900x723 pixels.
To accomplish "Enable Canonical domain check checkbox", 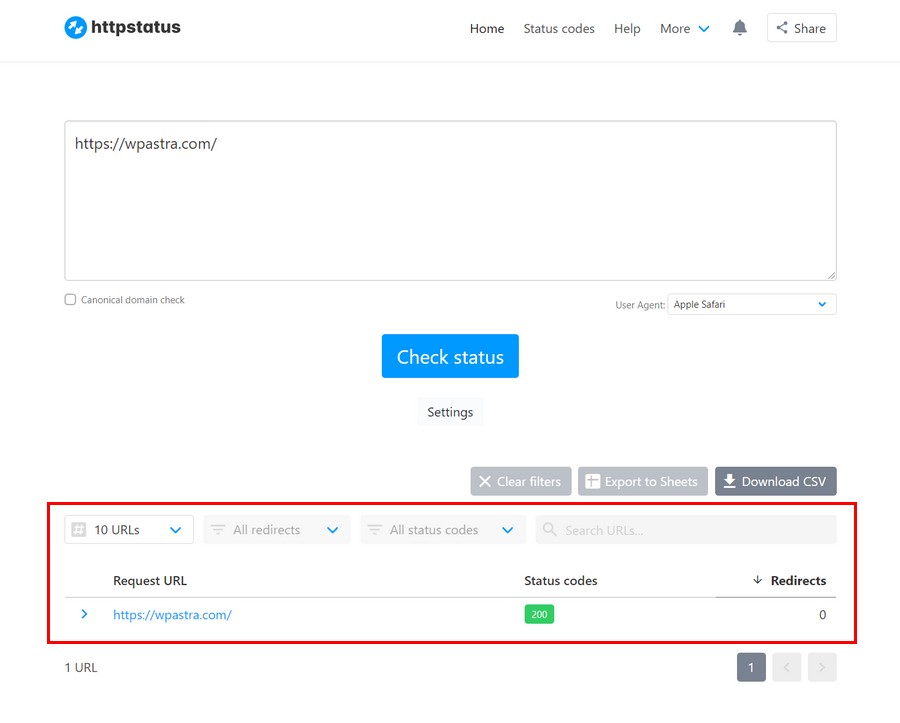I will 70,300.
